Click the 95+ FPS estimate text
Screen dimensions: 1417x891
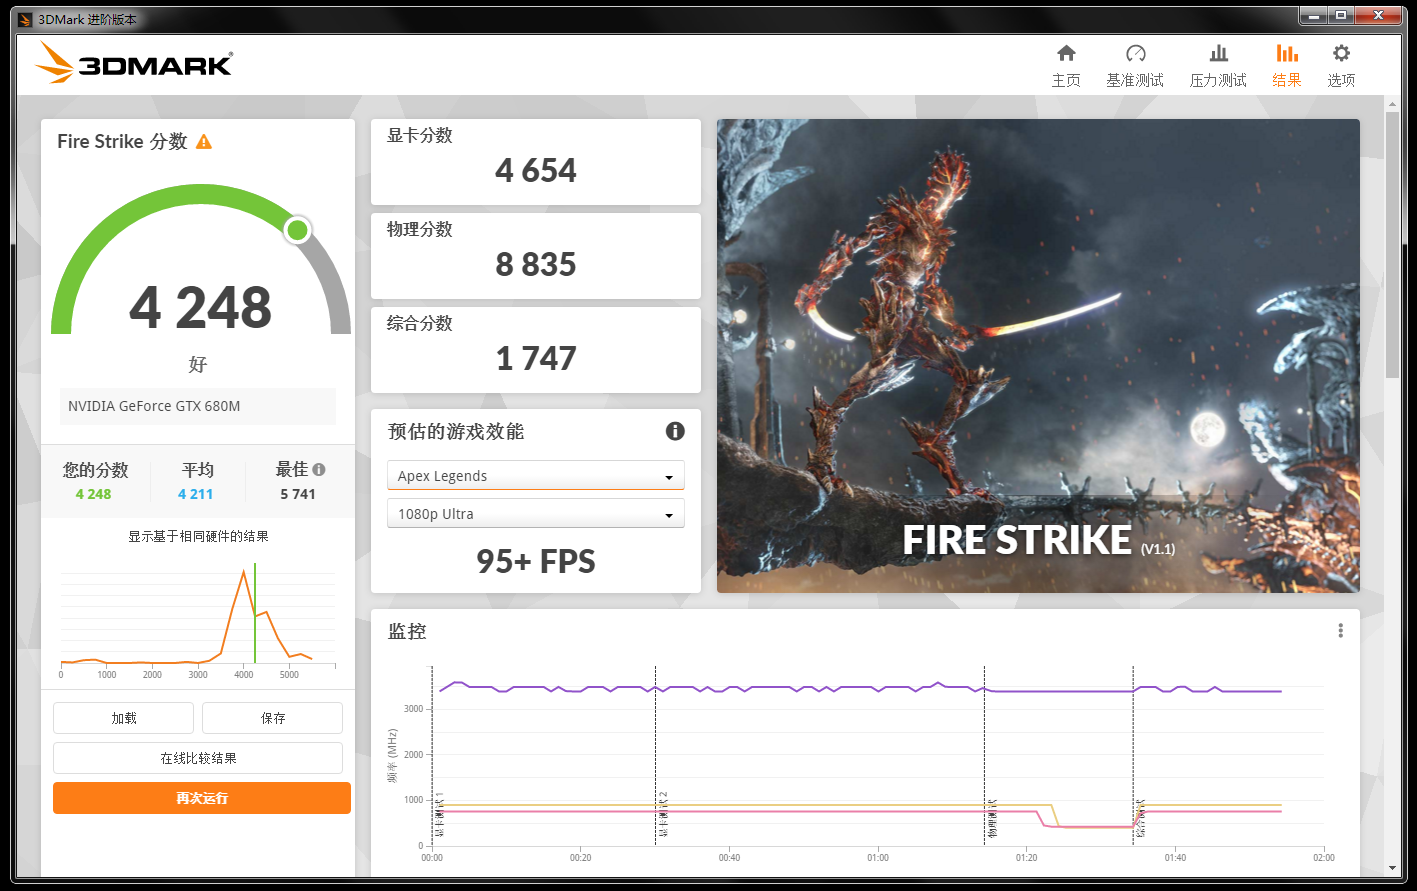point(536,561)
